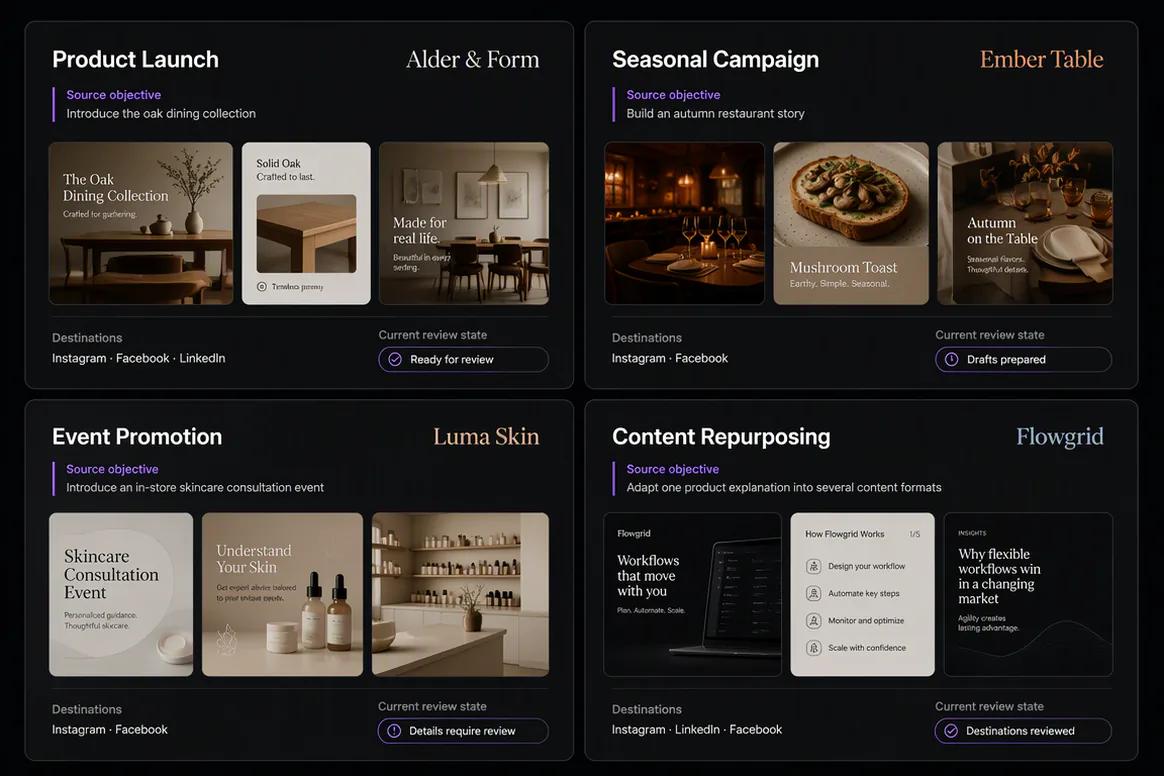
Task: Open the Ready for review status pill
Action: pos(463,359)
